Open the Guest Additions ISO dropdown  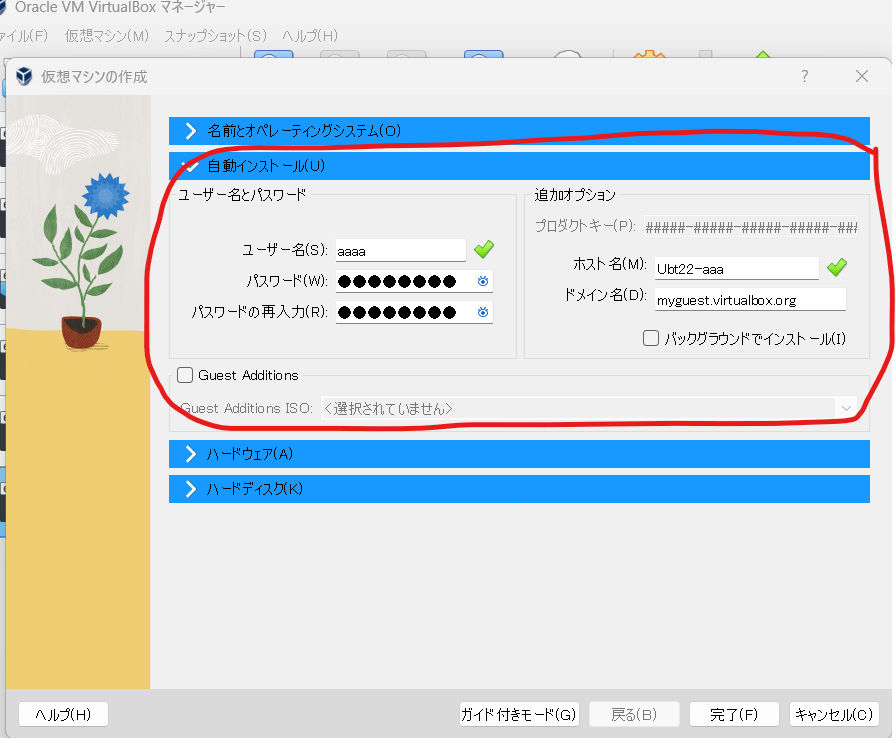point(589,408)
